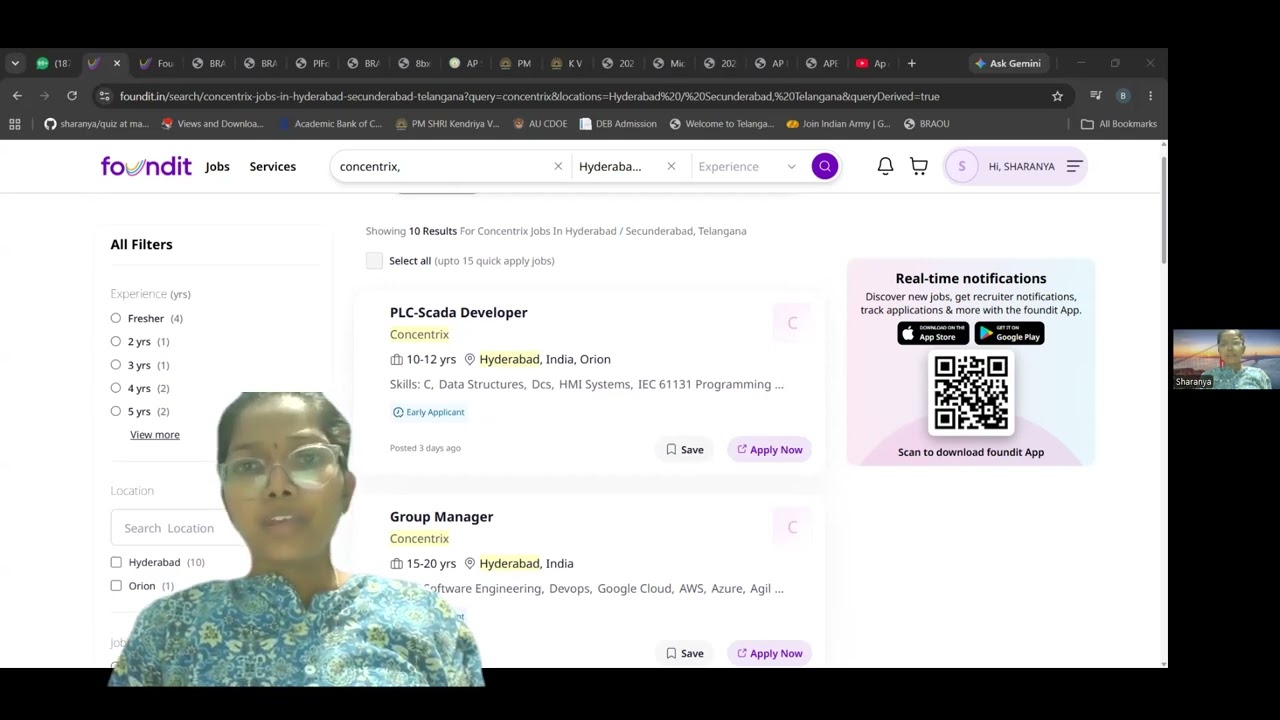The image size is (1280, 720).
Task: View site information icon in the address bar
Action: point(104,96)
